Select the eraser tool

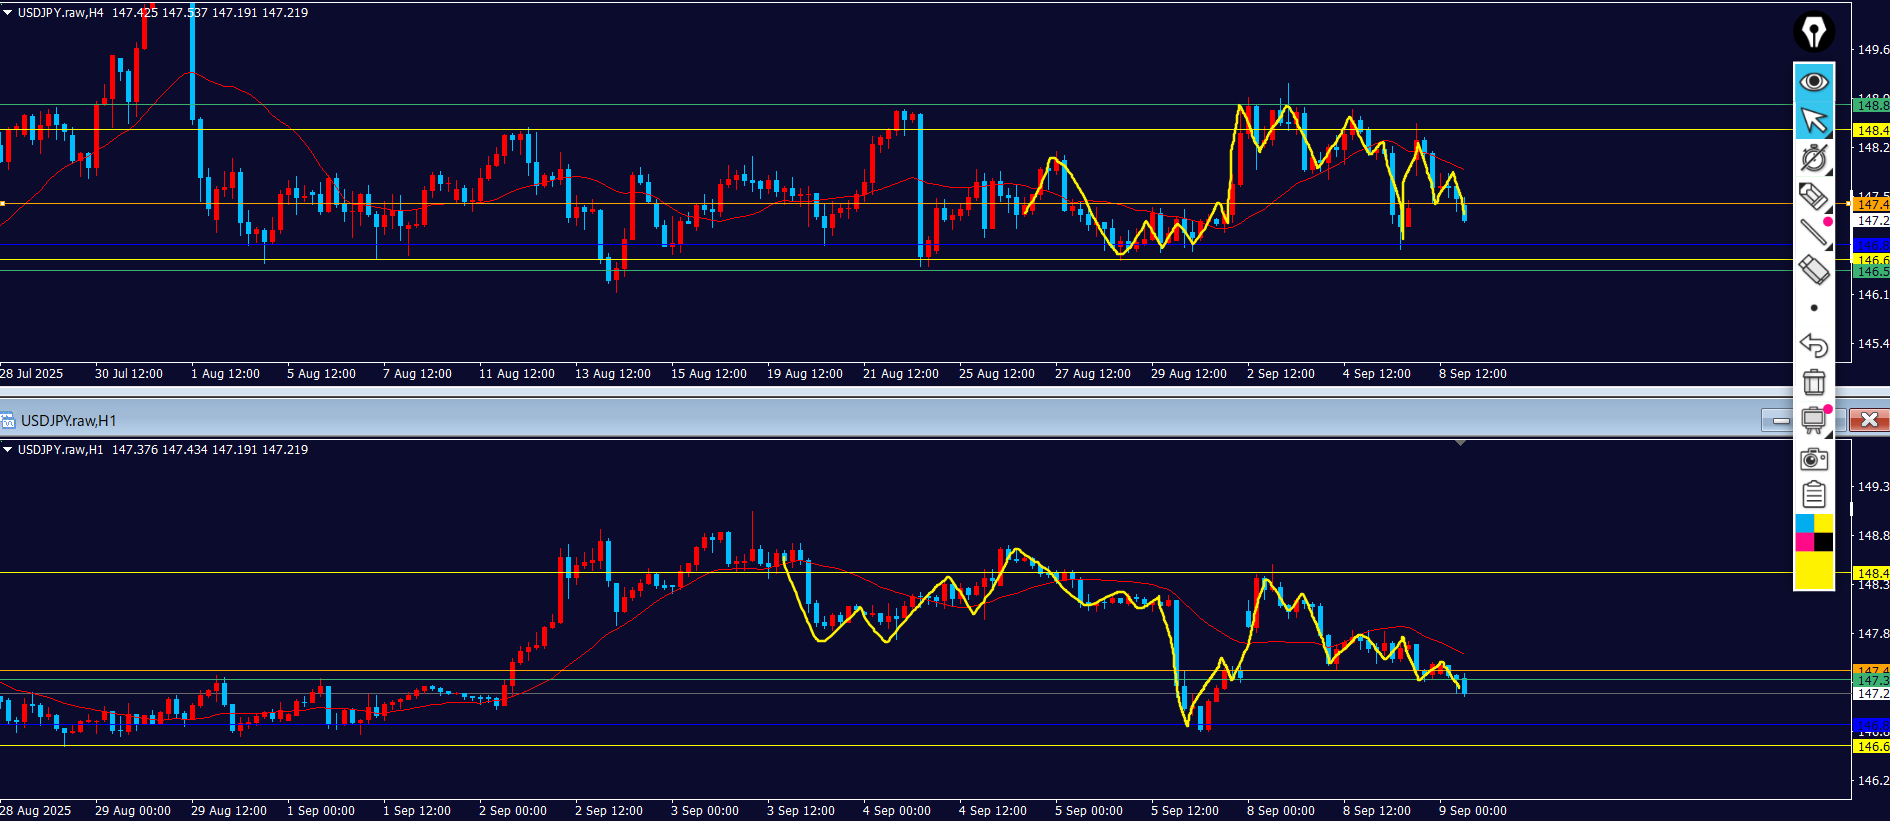point(1813,270)
